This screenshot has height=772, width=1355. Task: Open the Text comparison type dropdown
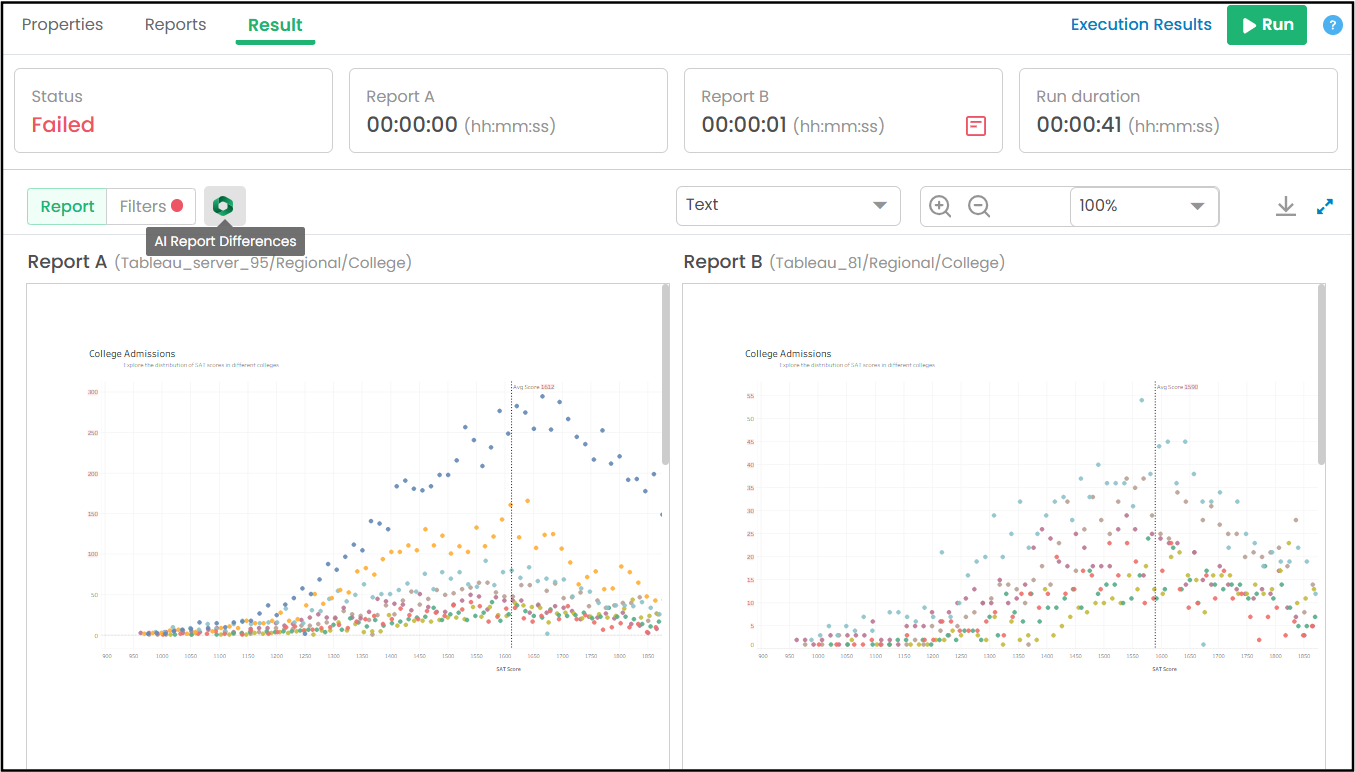pyautogui.click(x=788, y=205)
